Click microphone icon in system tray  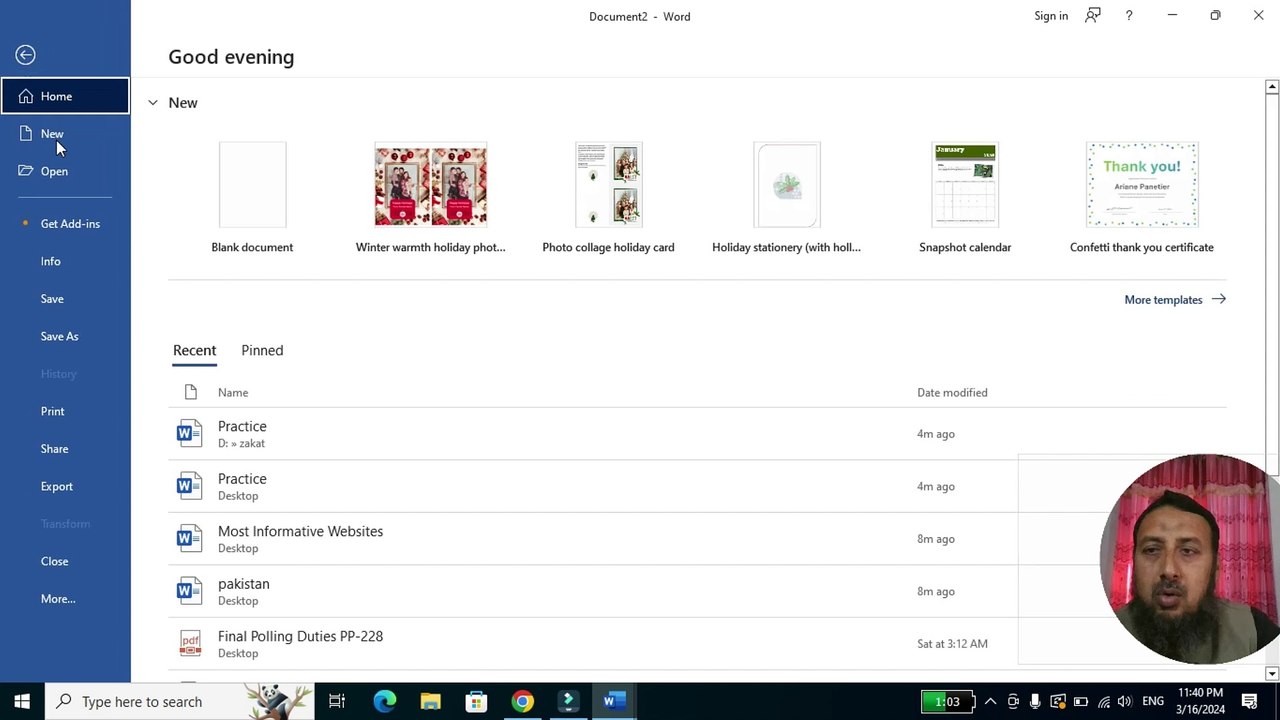click(x=1035, y=702)
